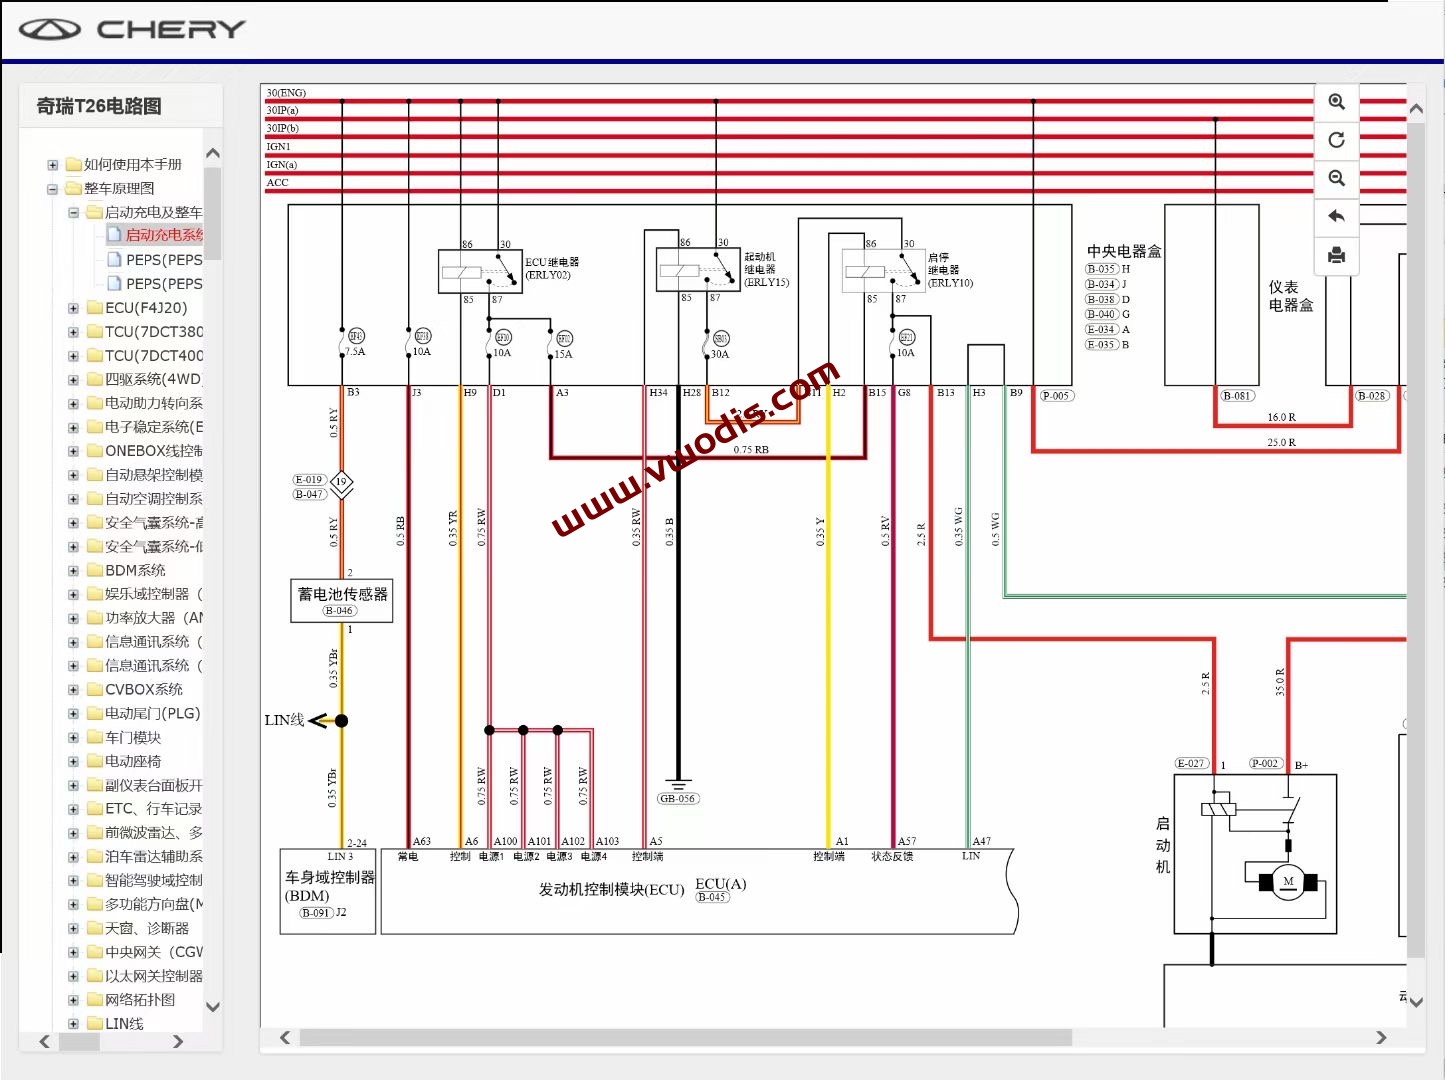The width and height of the screenshot is (1445, 1080).
Task: Click the folder icon beside 整车原理图
Action: (74, 189)
